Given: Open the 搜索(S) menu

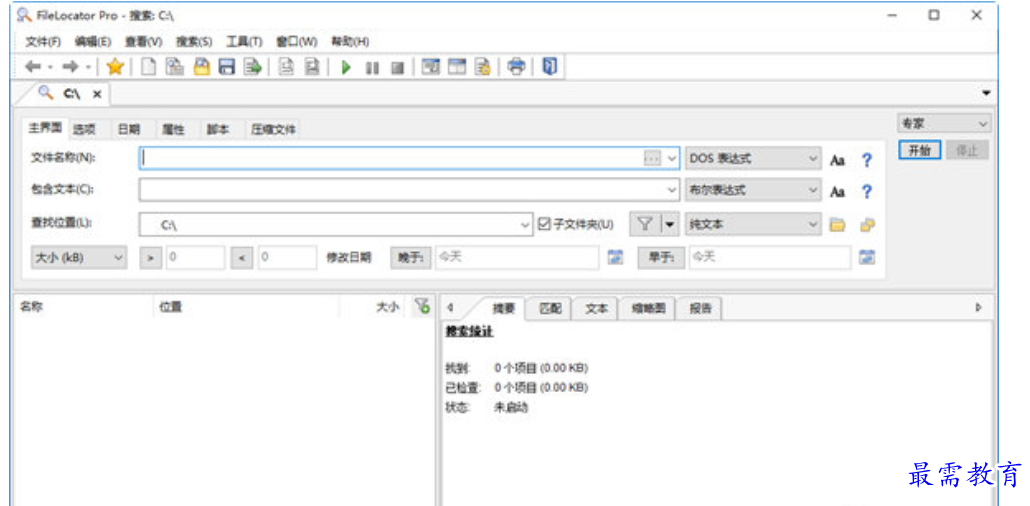Looking at the screenshot, I should point(194,42).
